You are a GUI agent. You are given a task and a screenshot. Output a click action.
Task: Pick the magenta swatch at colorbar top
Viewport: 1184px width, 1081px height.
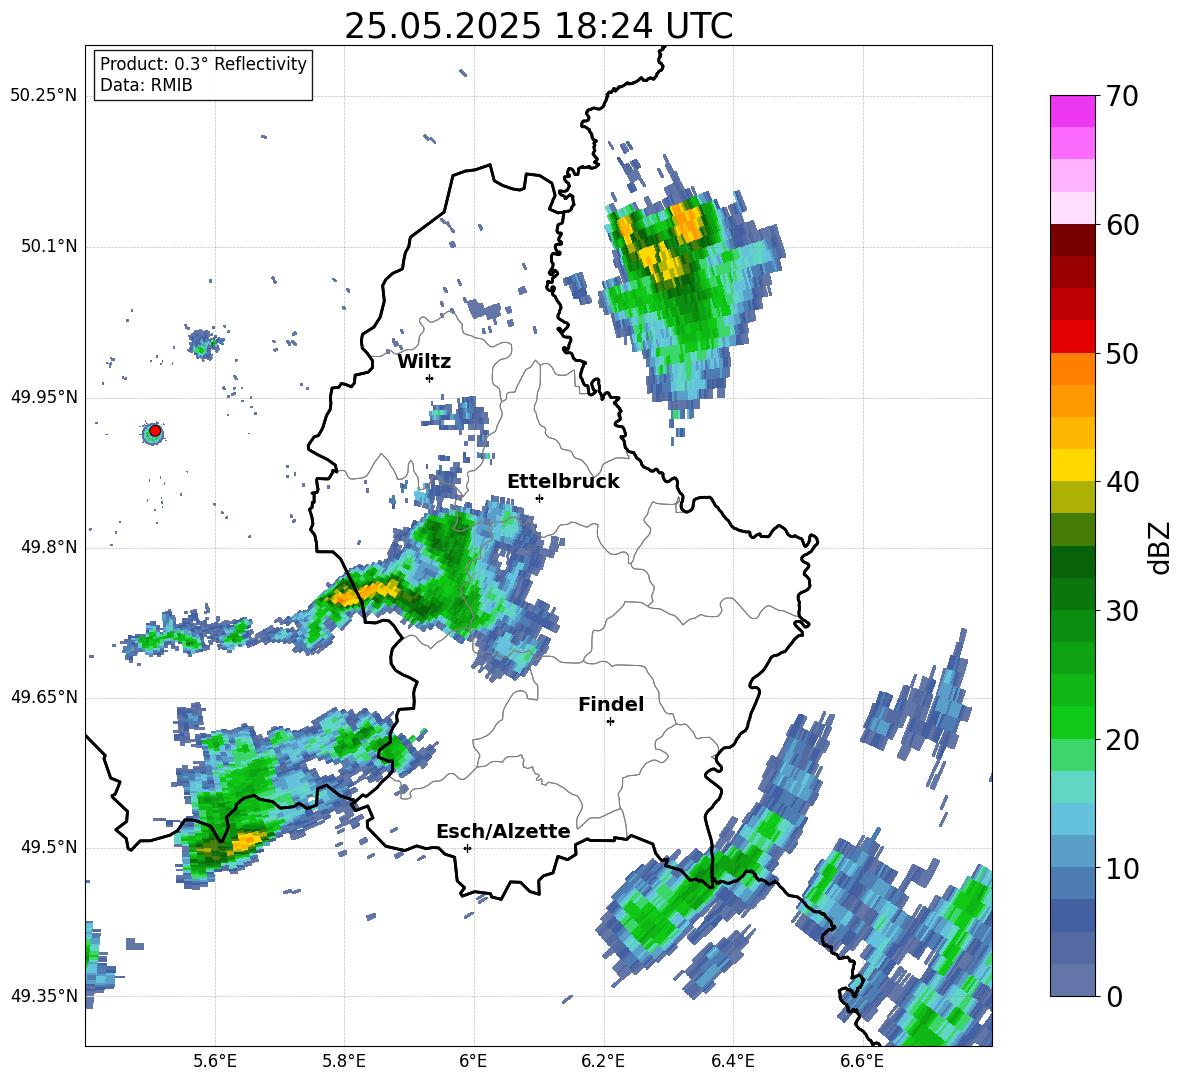(x=1072, y=111)
